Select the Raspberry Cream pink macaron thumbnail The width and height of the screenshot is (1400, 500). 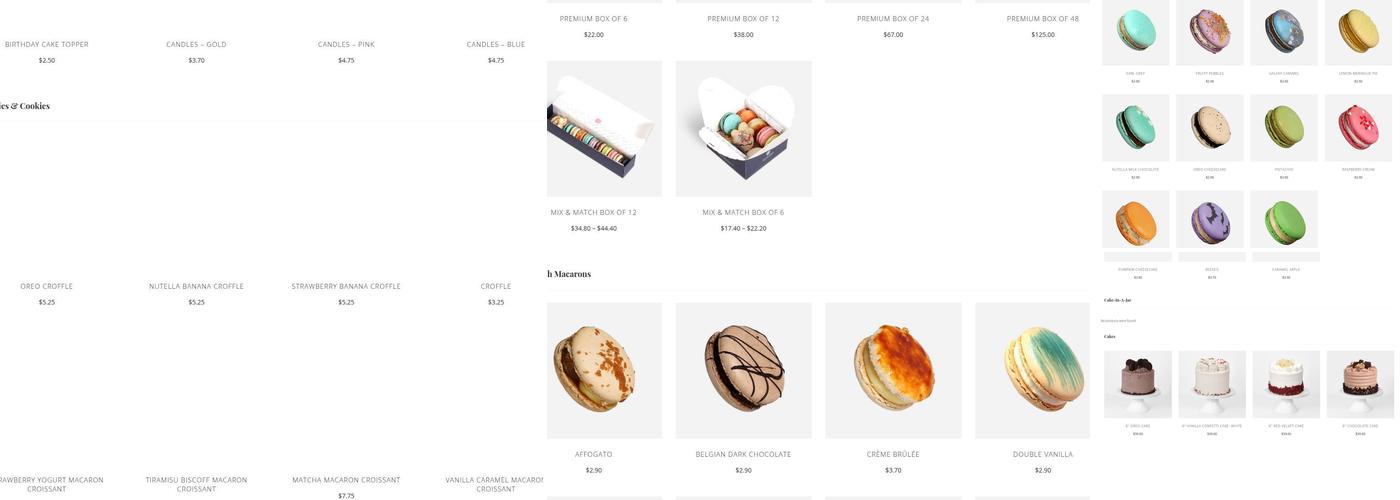click(1358, 128)
